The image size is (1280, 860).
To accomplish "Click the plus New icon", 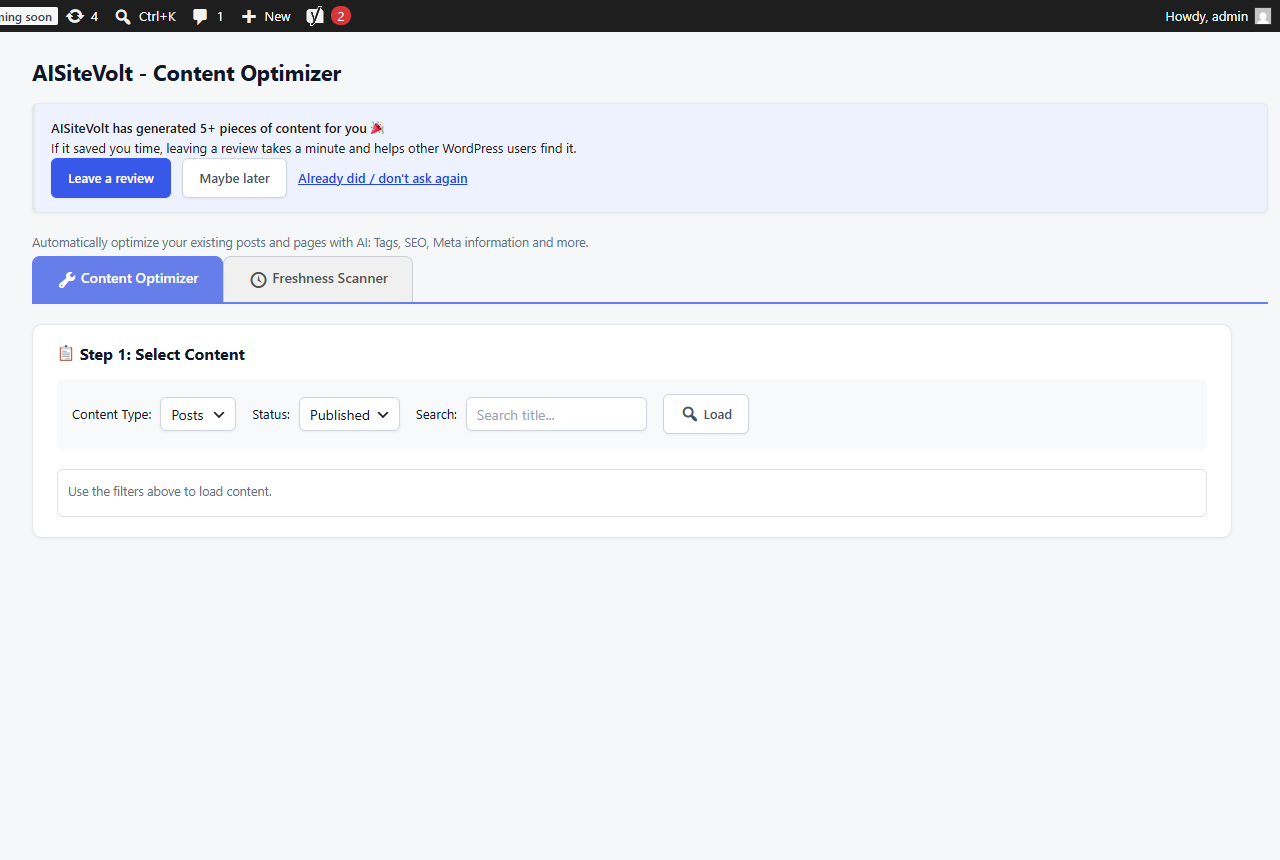I will click(249, 16).
